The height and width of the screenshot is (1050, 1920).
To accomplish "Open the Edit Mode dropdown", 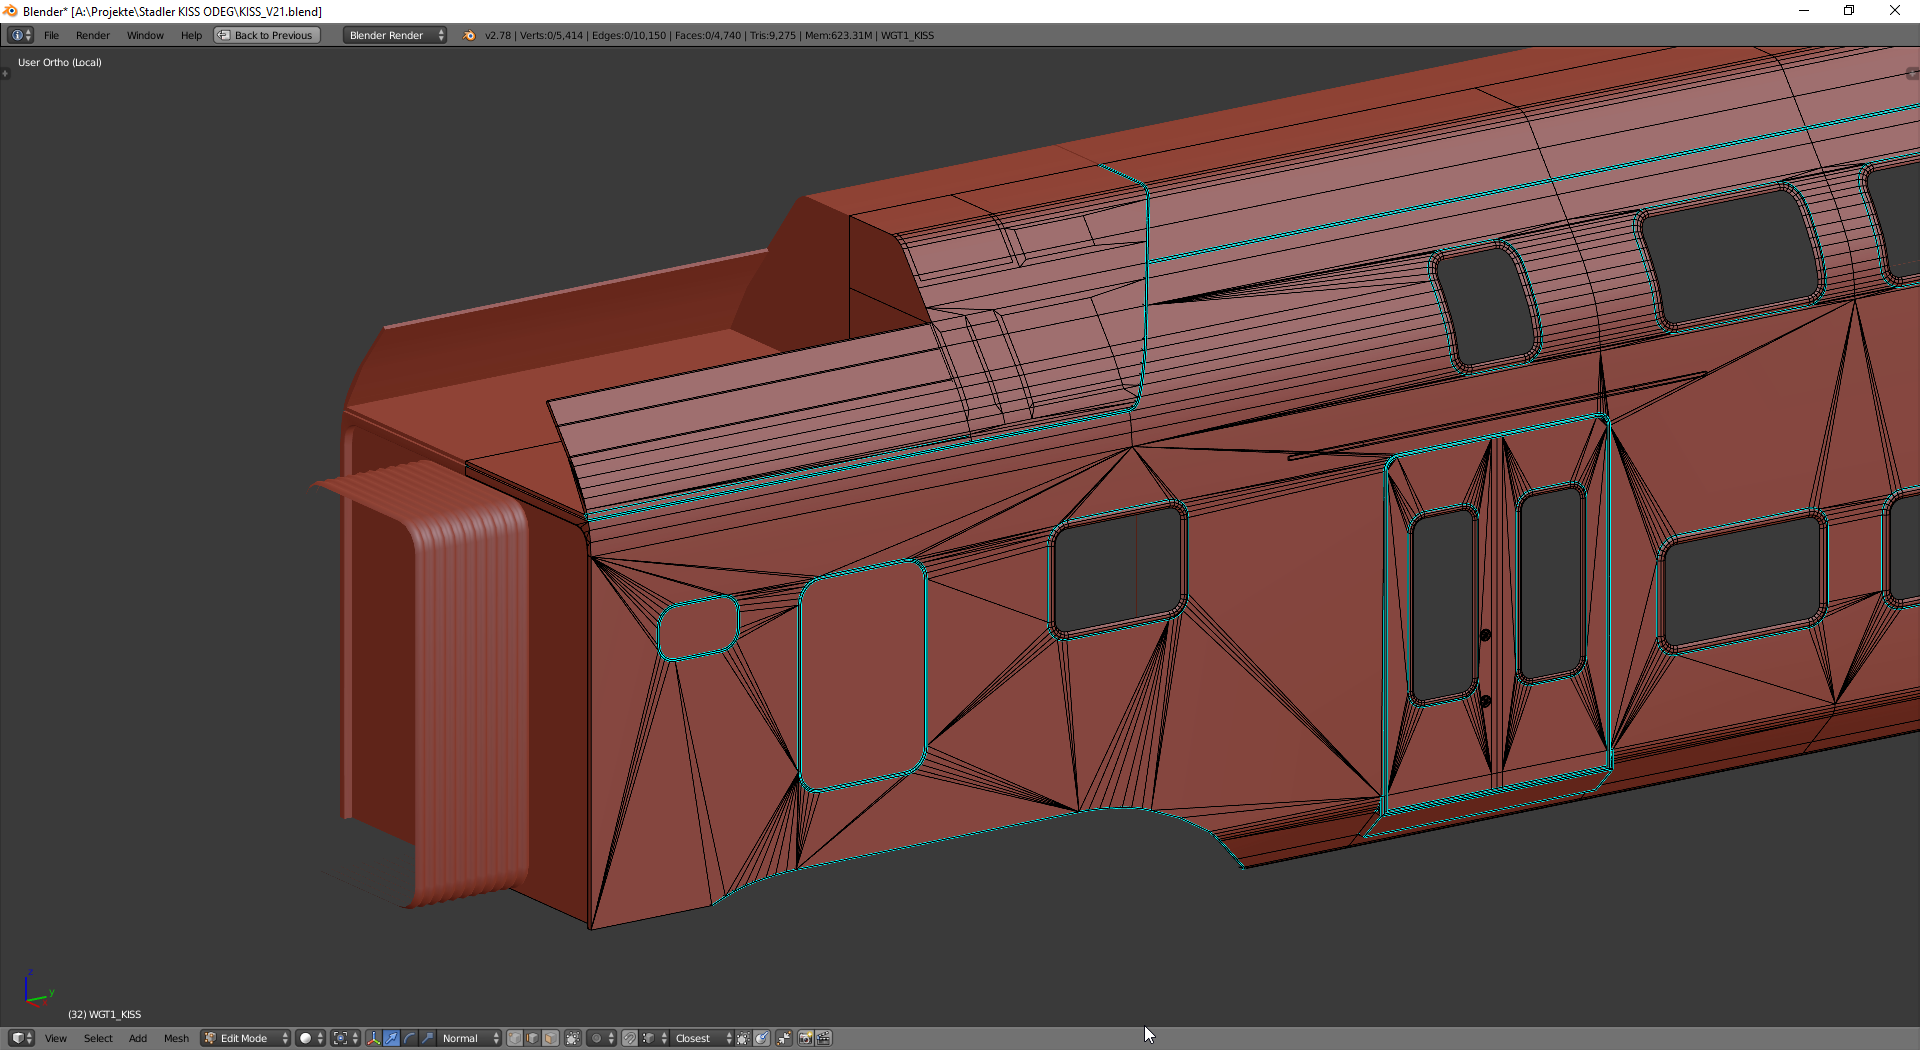I will [245, 1038].
